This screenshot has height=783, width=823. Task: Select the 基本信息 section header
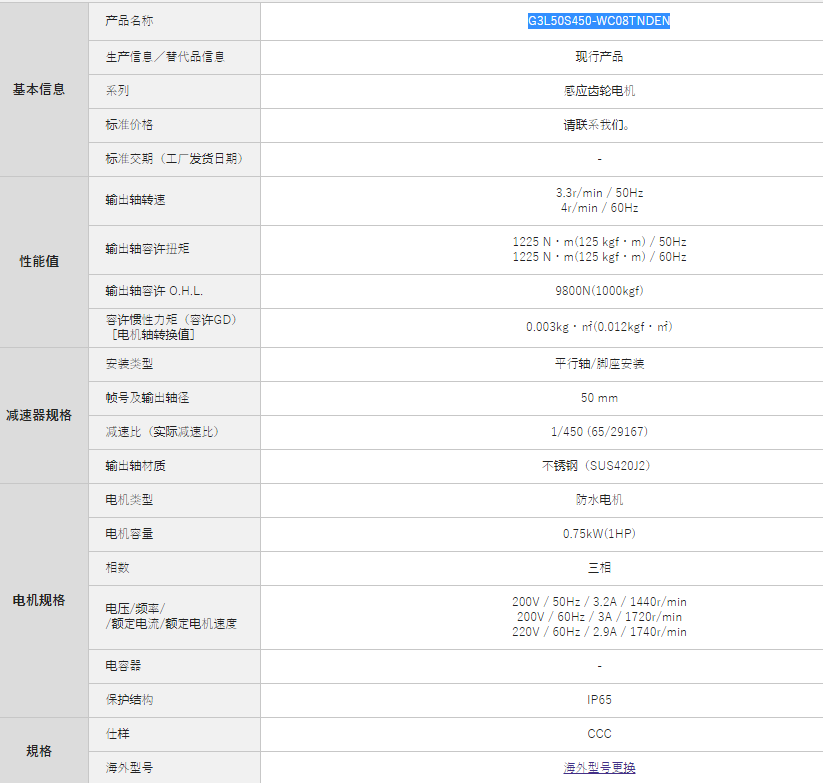tap(39, 89)
